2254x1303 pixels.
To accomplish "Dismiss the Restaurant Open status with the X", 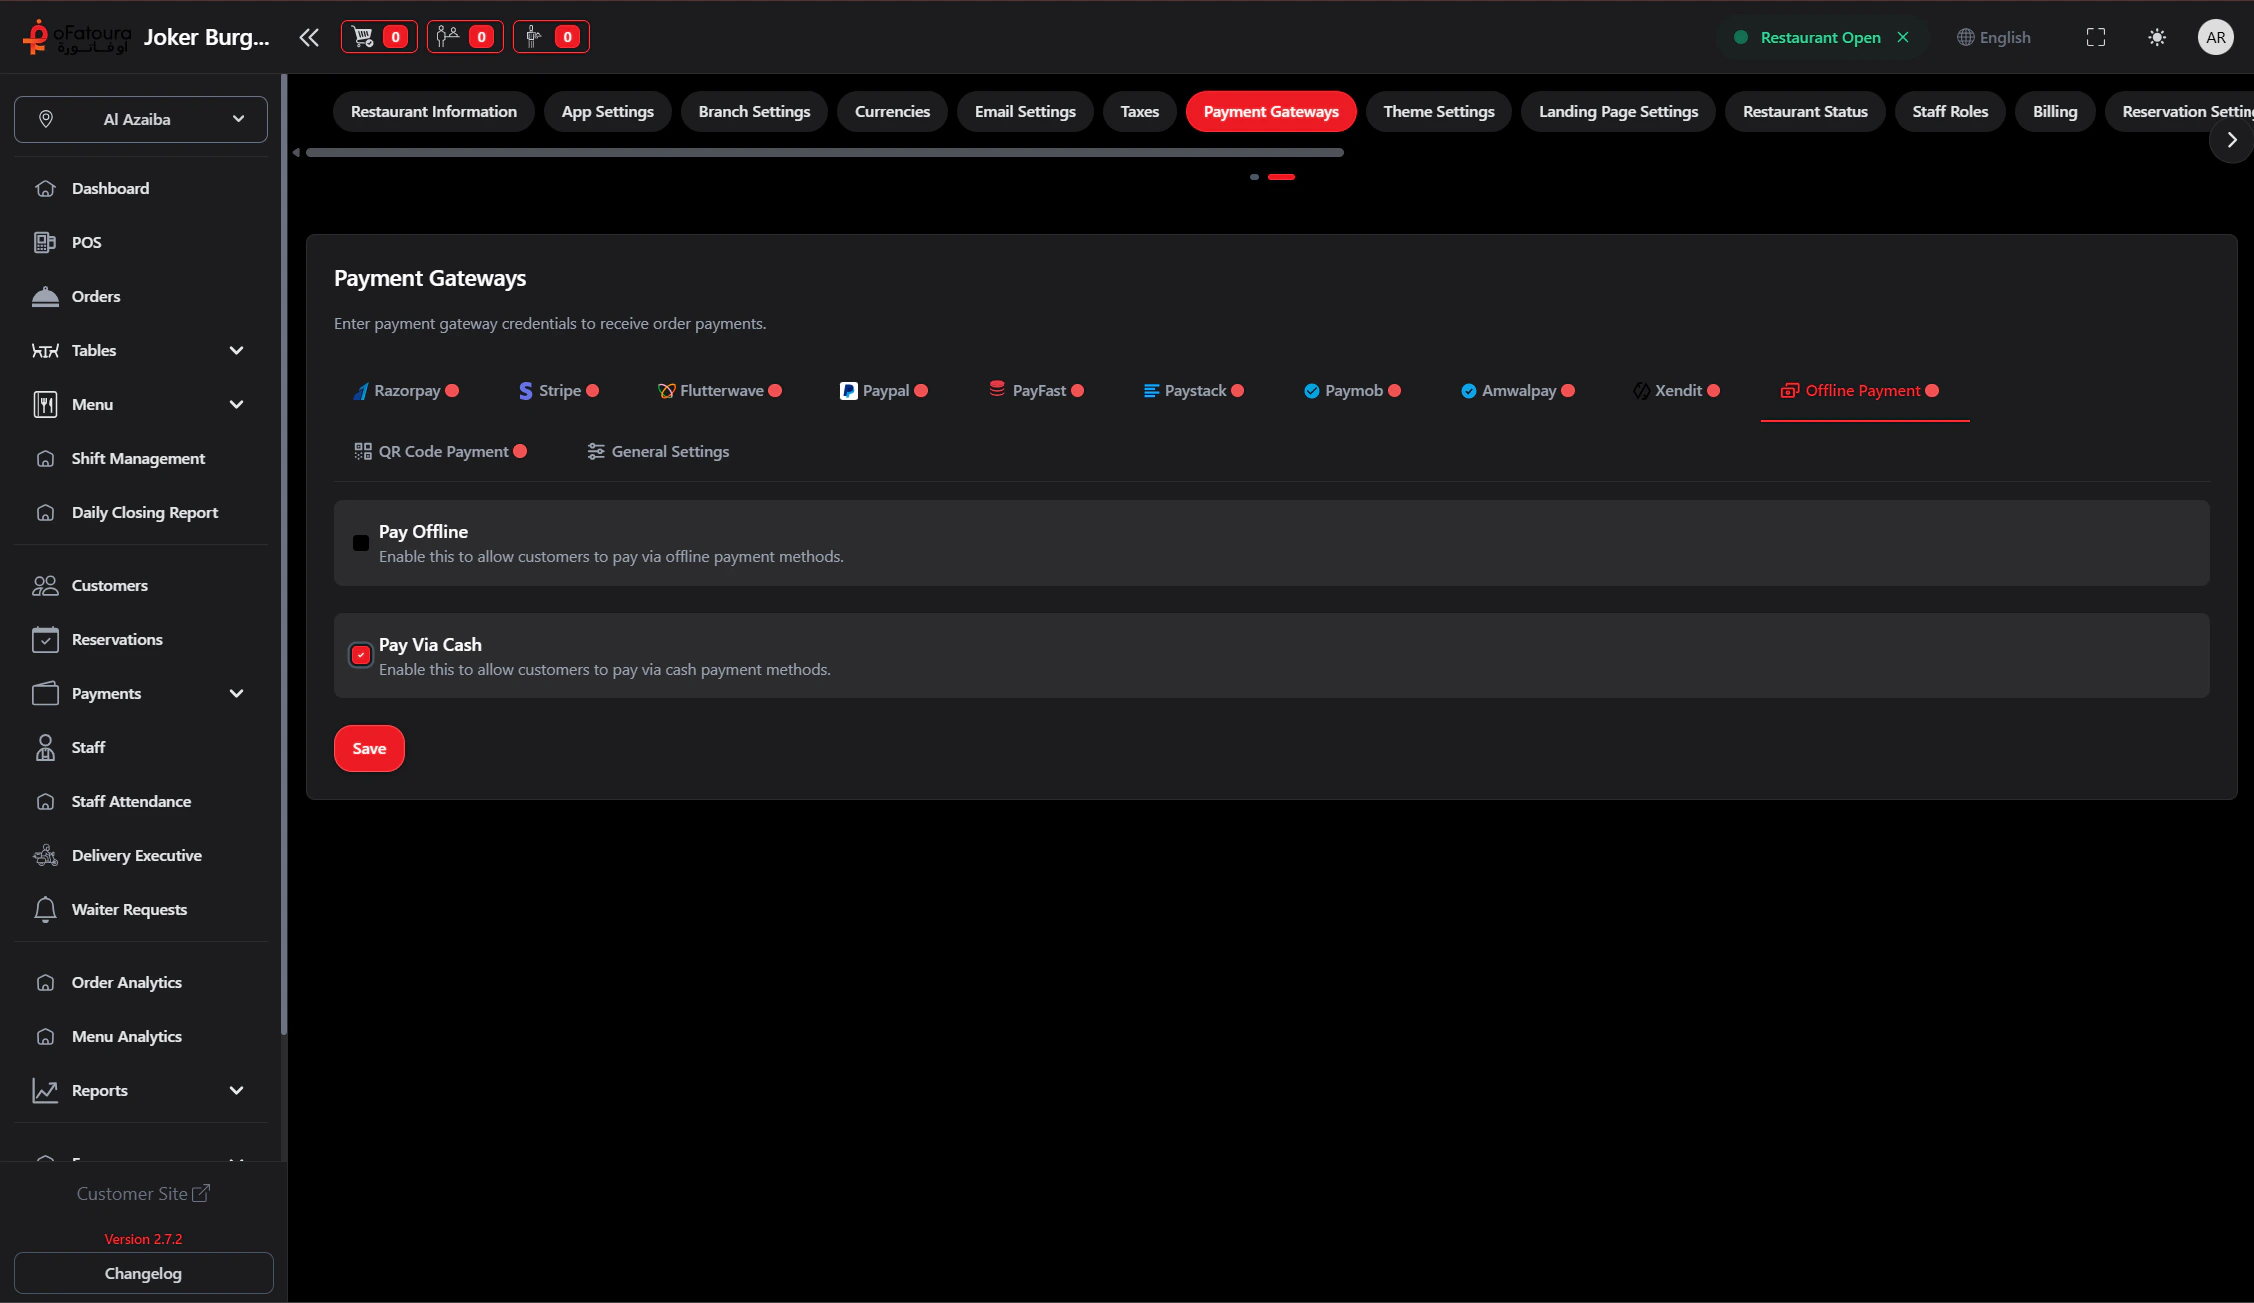I will (x=1904, y=37).
